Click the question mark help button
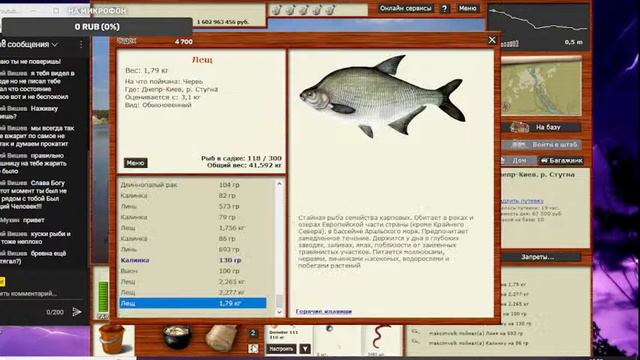Image resolution: width=640 pixels, height=360 pixels. coord(444,8)
